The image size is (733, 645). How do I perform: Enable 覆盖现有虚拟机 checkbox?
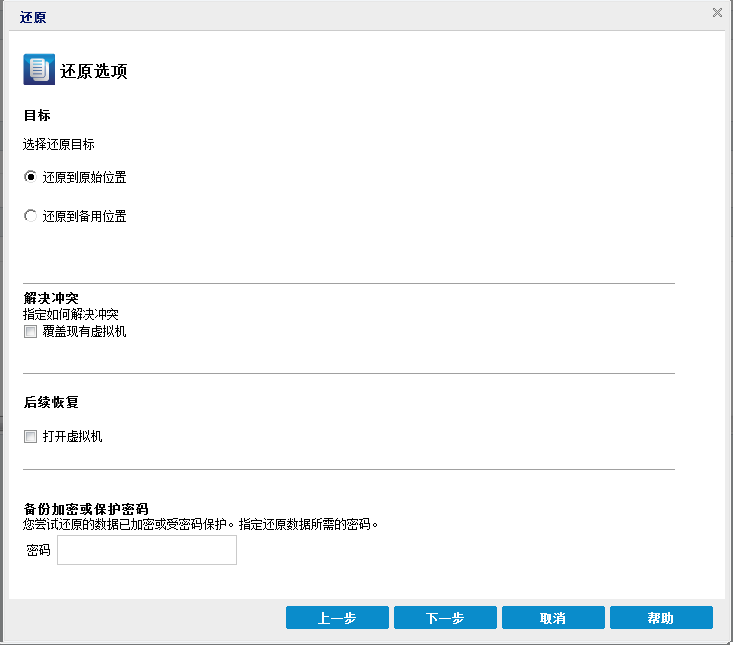(x=30, y=332)
